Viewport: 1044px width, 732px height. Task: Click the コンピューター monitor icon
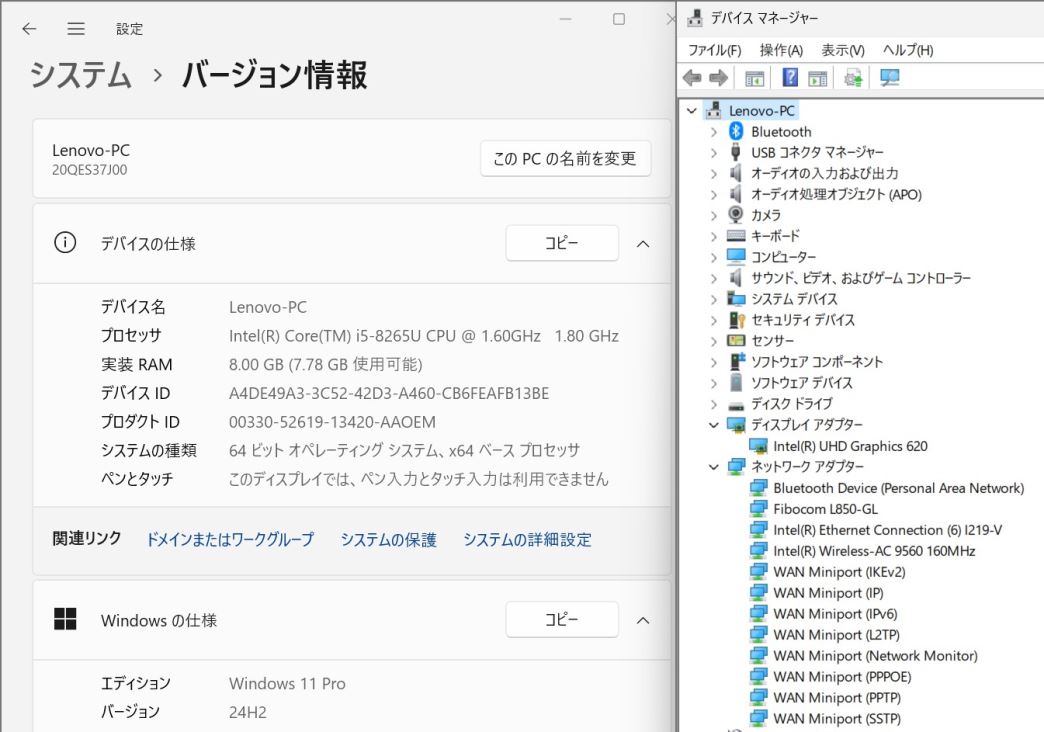pyautogui.click(x=736, y=256)
